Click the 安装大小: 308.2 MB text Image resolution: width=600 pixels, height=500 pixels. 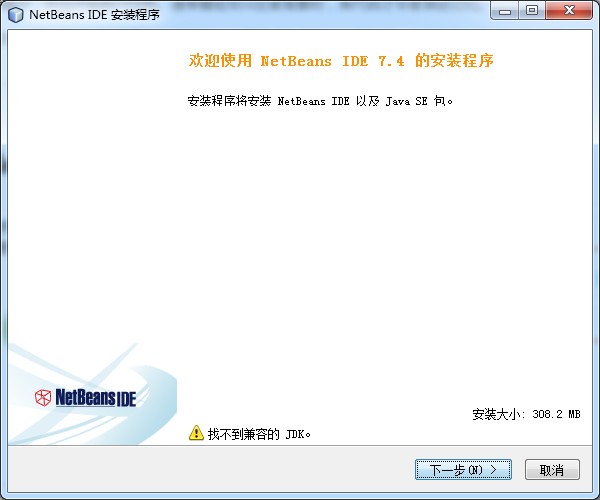tap(526, 414)
